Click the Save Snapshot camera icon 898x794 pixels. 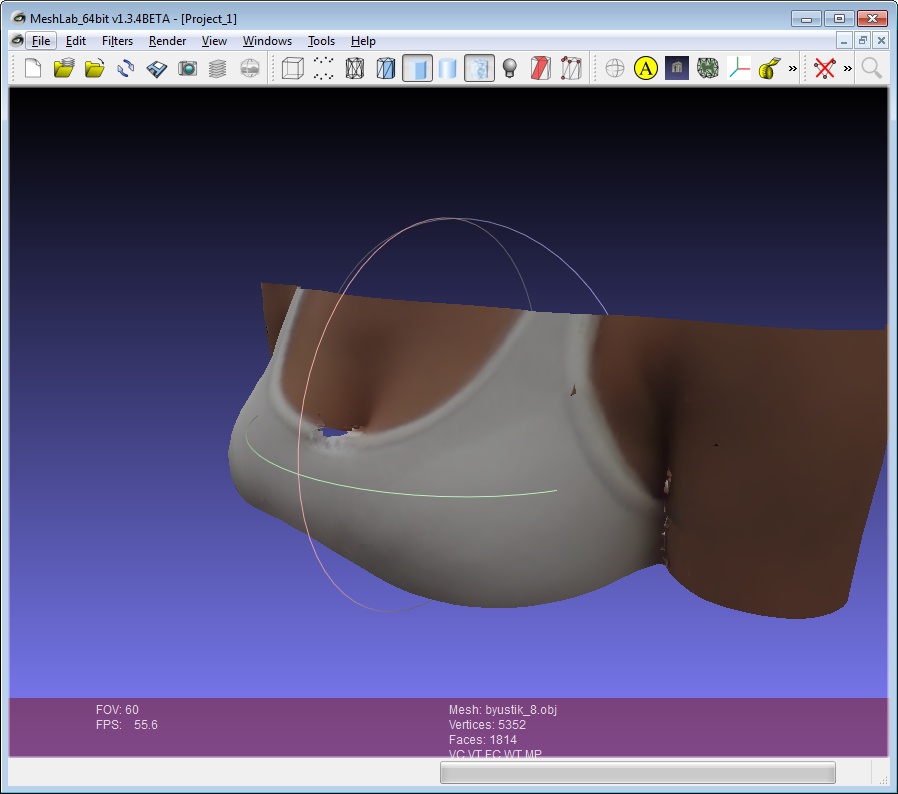[187, 68]
